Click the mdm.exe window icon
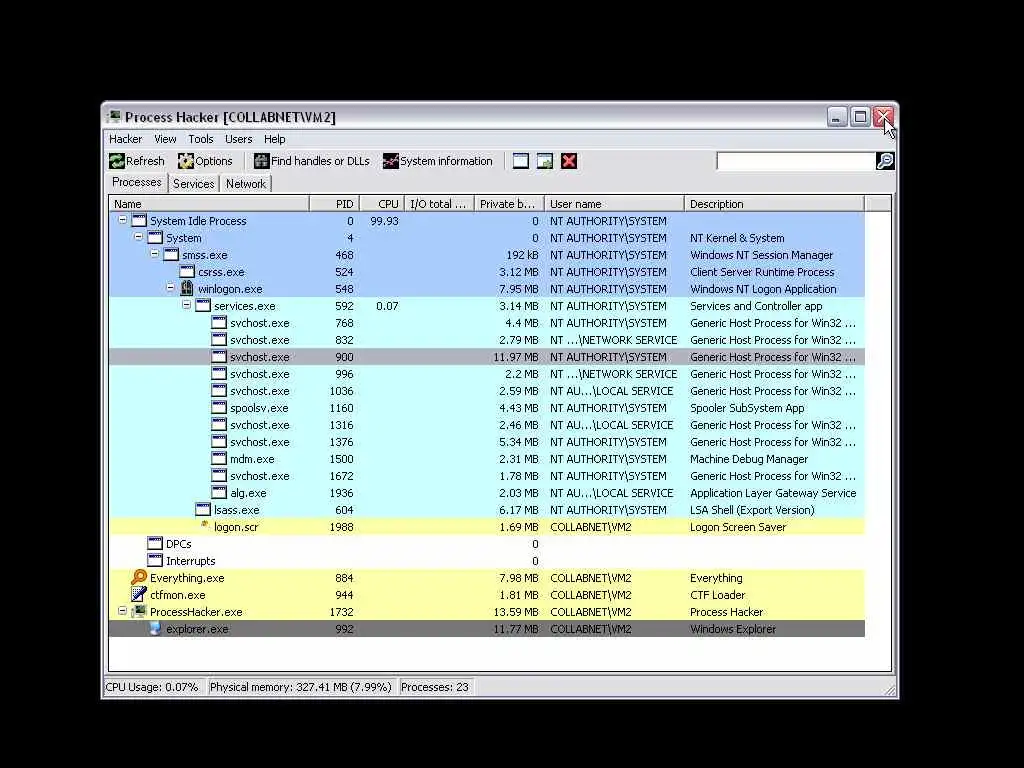The height and width of the screenshot is (768, 1024). tap(219, 458)
